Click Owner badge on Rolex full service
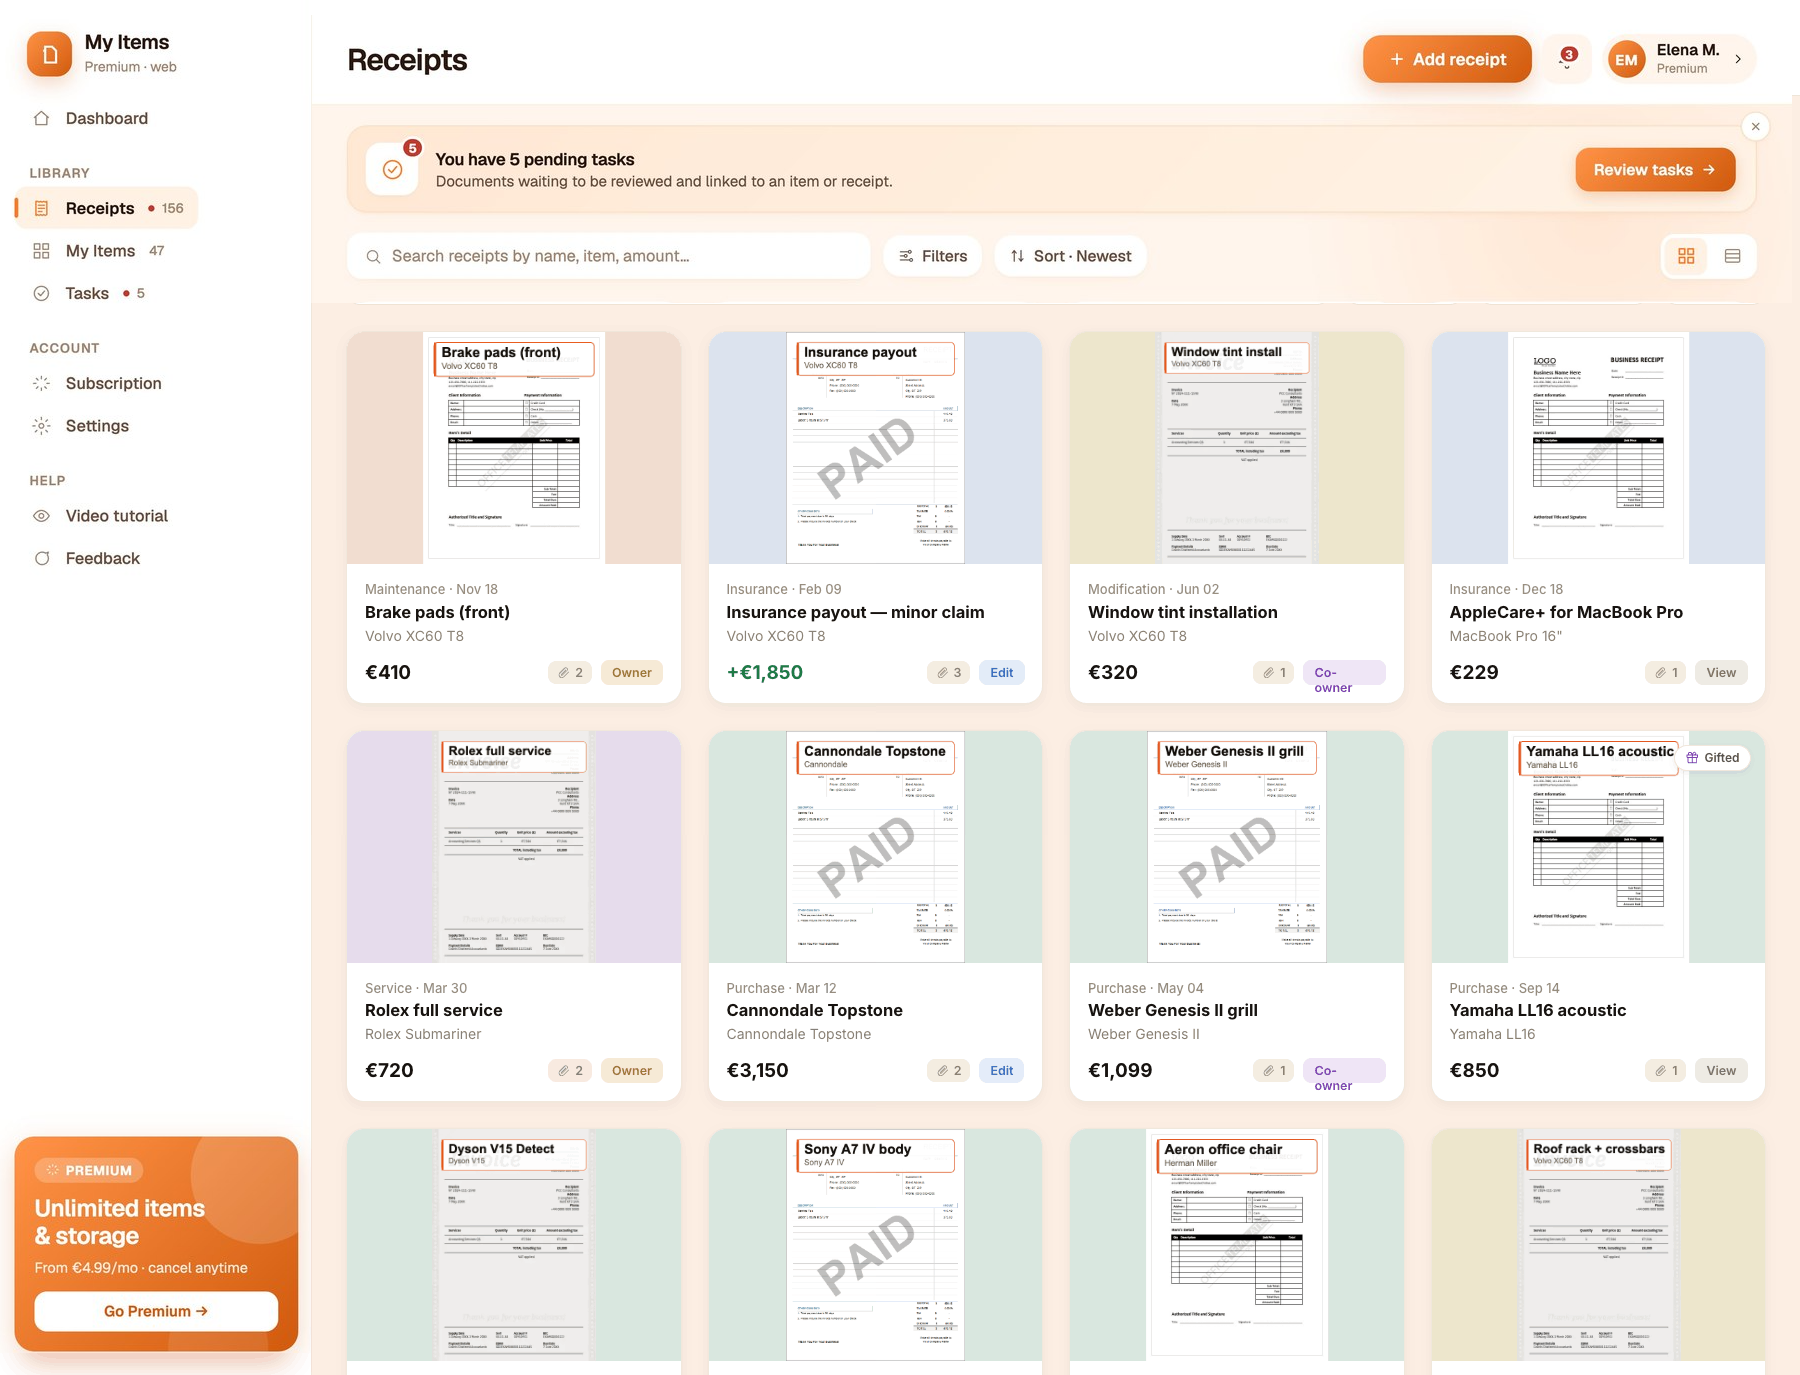The width and height of the screenshot is (1800, 1375). click(x=632, y=1070)
